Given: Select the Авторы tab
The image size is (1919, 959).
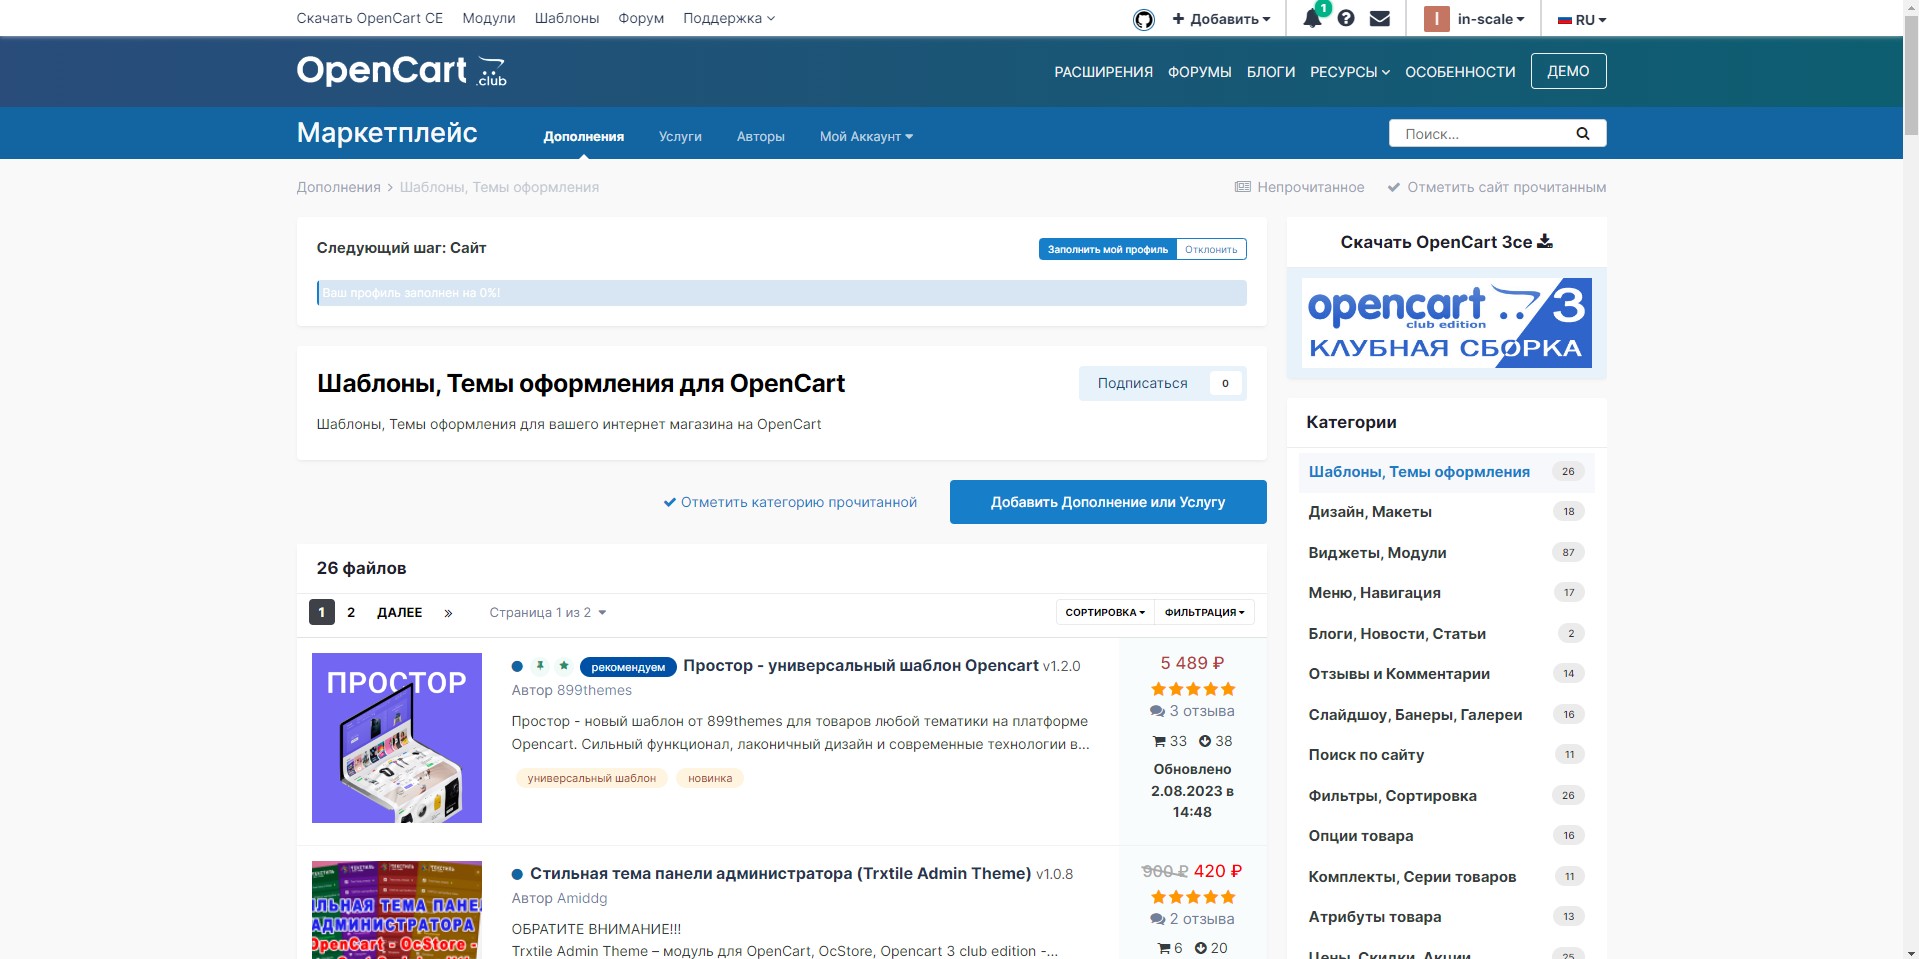Looking at the screenshot, I should 761,136.
